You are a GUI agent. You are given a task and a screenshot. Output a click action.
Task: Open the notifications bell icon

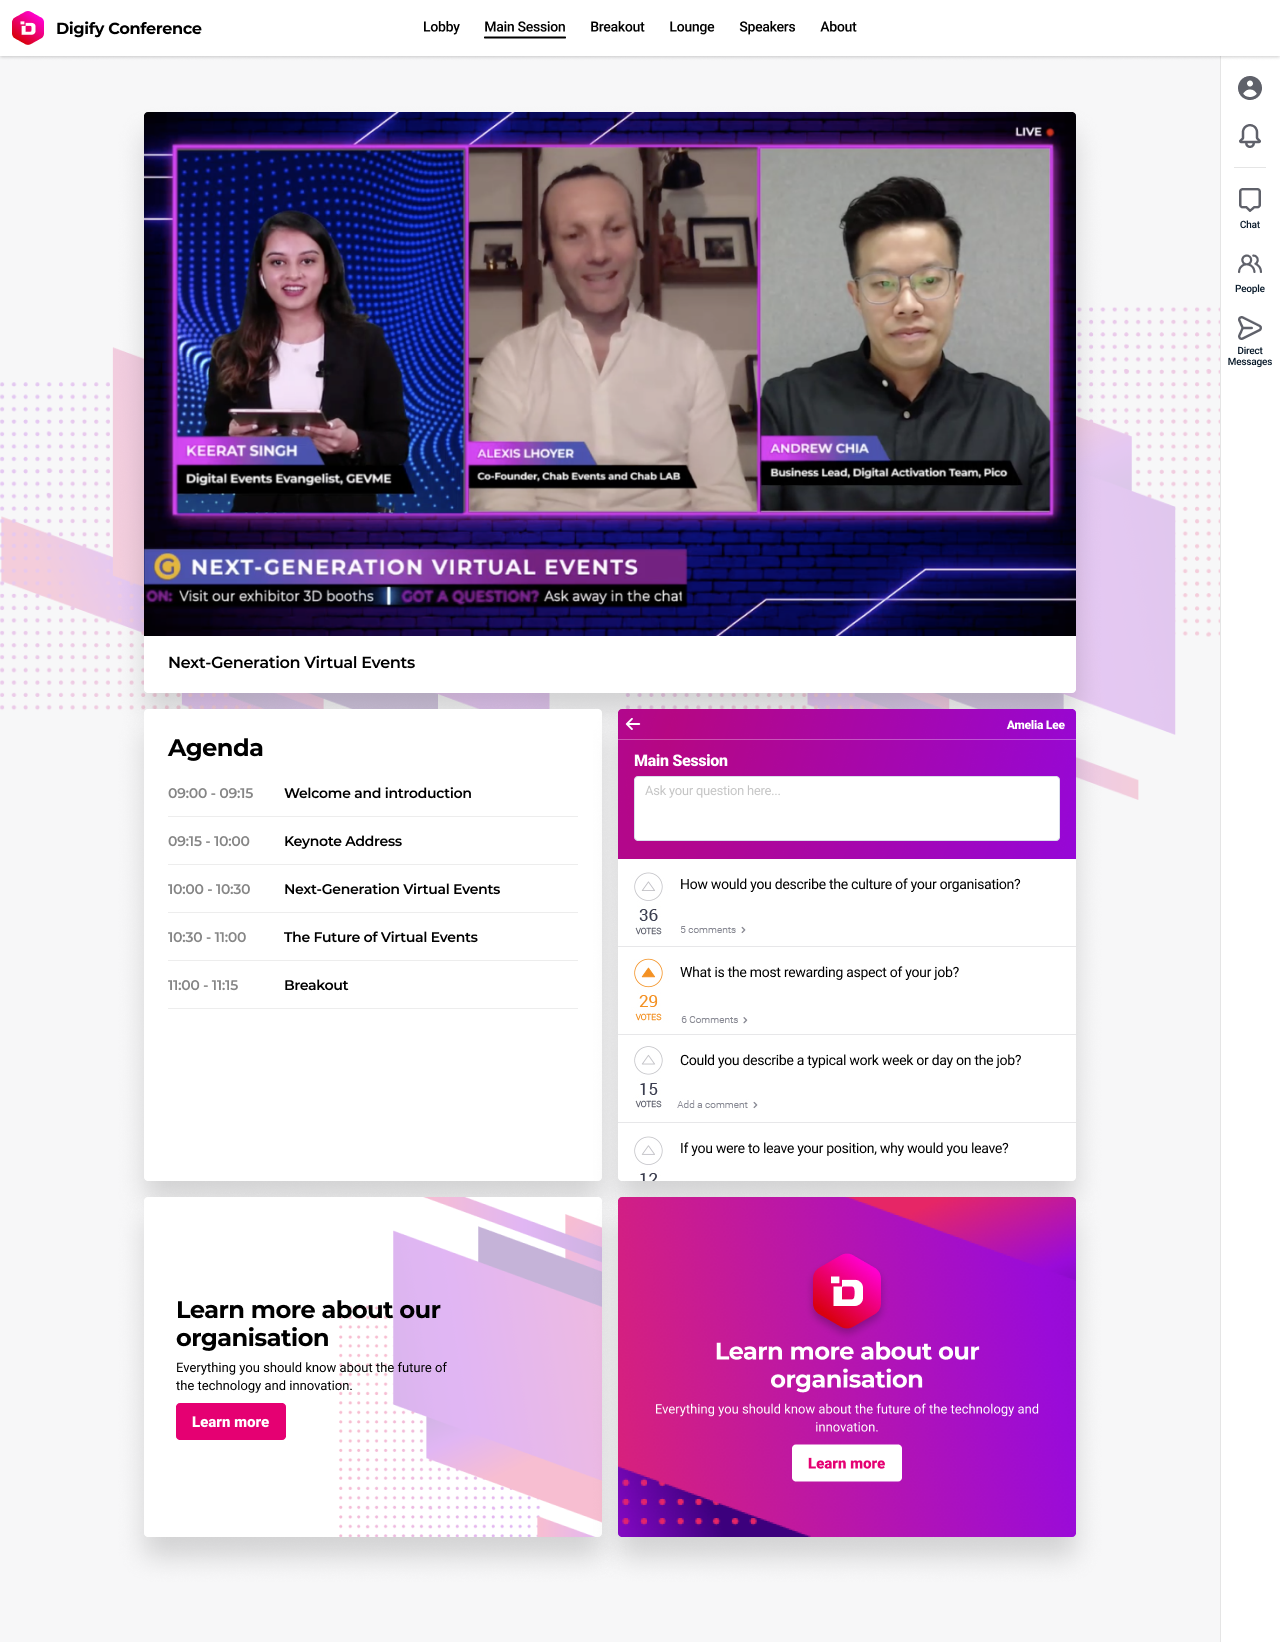(1250, 135)
